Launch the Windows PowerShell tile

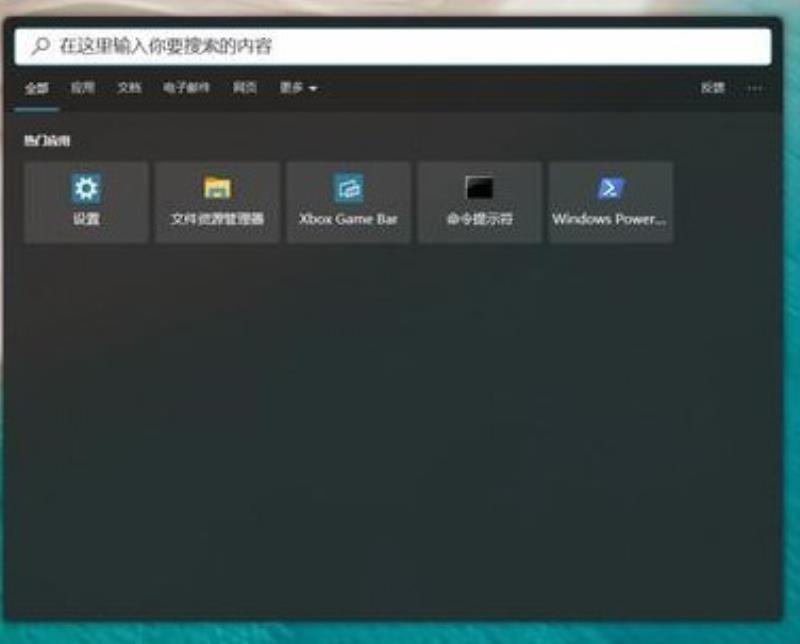pos(611,202)
